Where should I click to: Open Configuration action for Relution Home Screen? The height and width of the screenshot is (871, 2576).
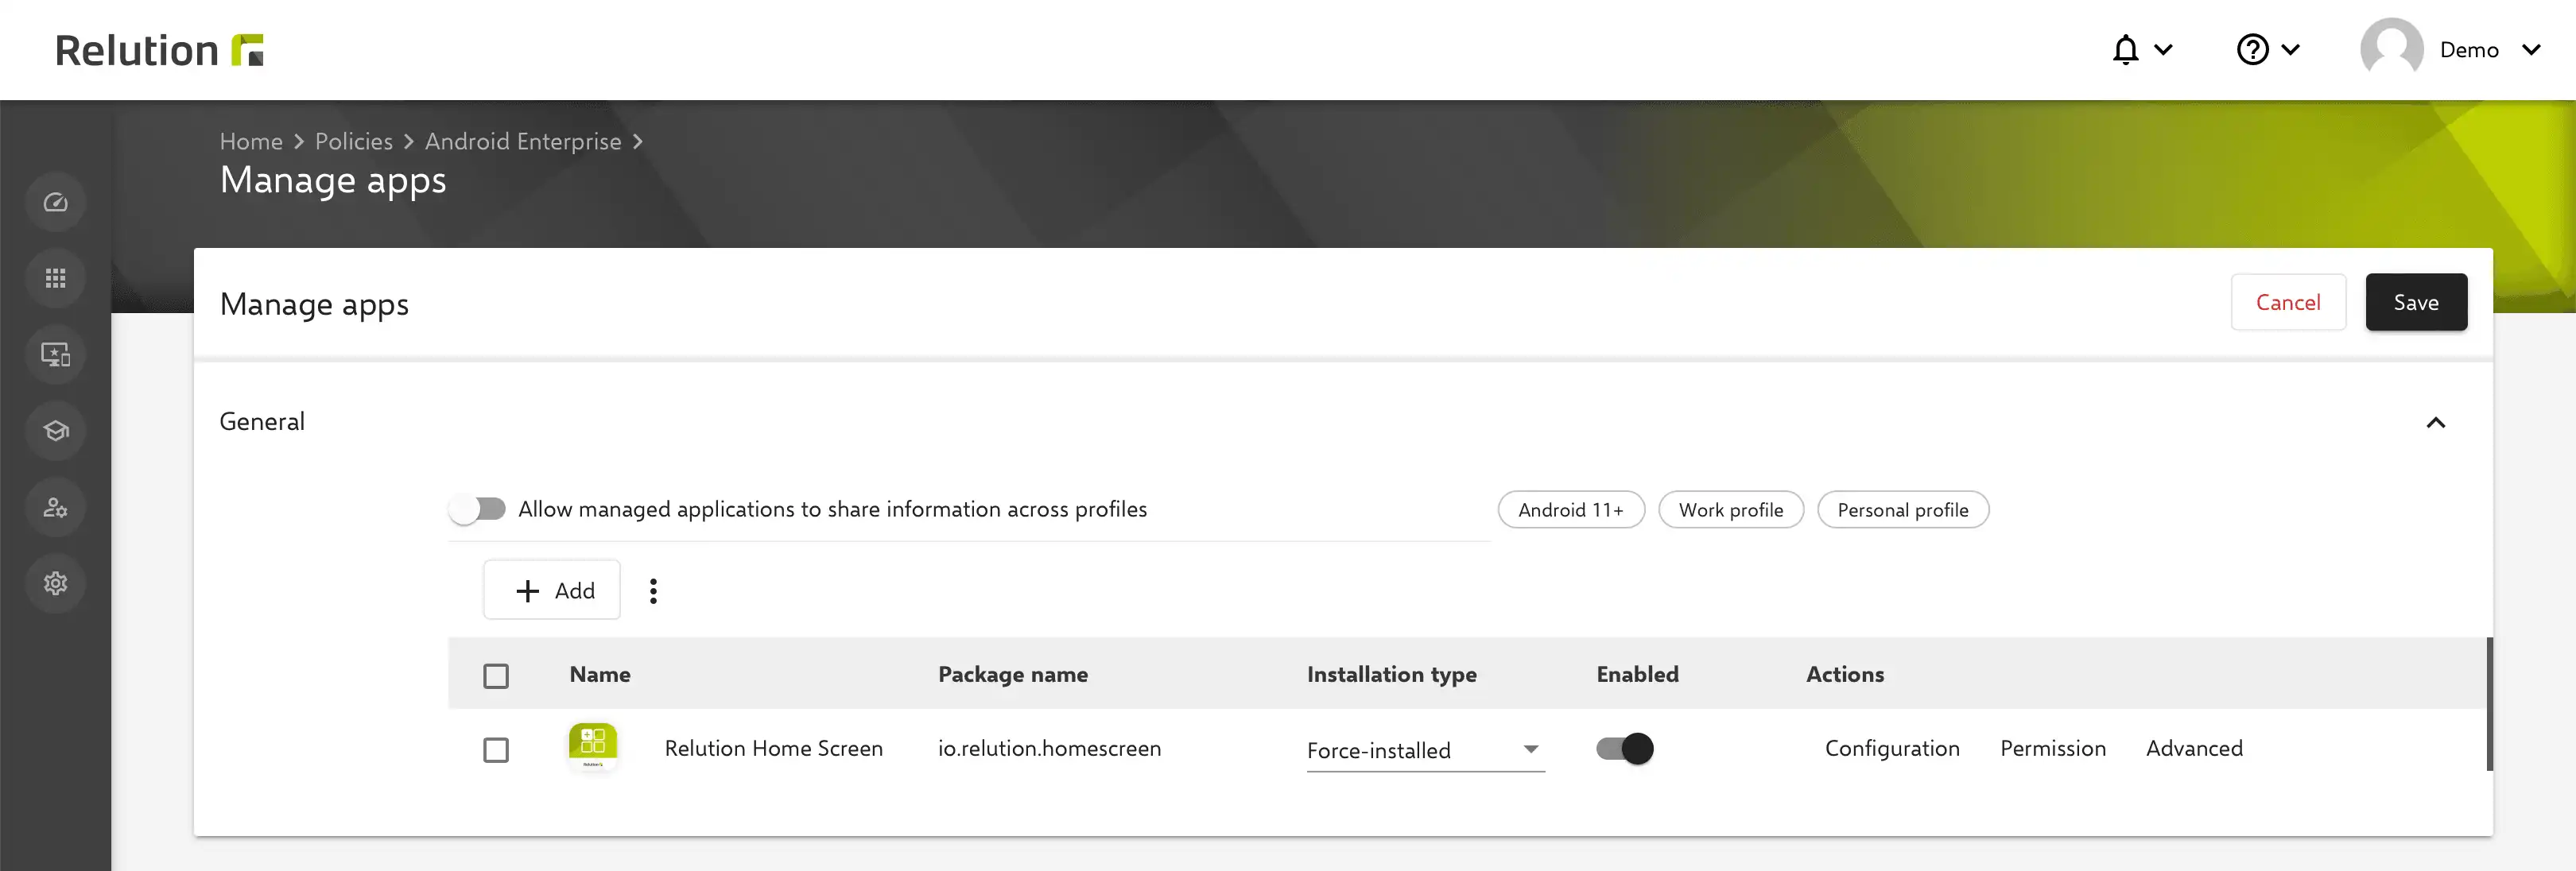pos(1892,748)
